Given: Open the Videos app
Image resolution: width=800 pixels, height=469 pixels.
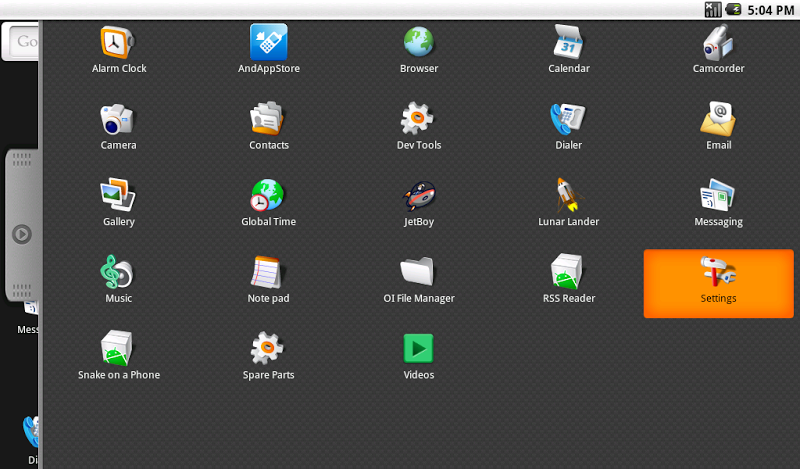Looking at the screenshot, I should (x=418, y=356).
